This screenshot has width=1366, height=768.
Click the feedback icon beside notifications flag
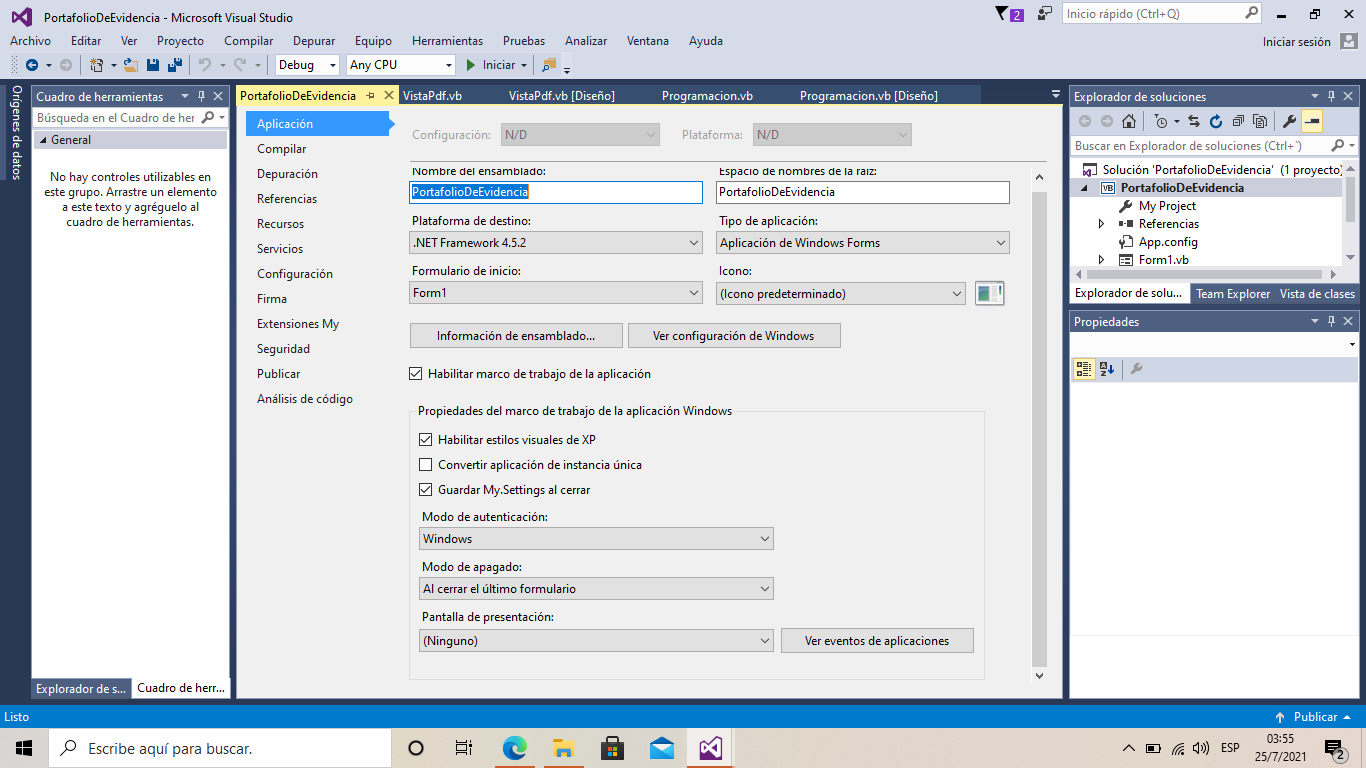click(x=1045, y=14)
